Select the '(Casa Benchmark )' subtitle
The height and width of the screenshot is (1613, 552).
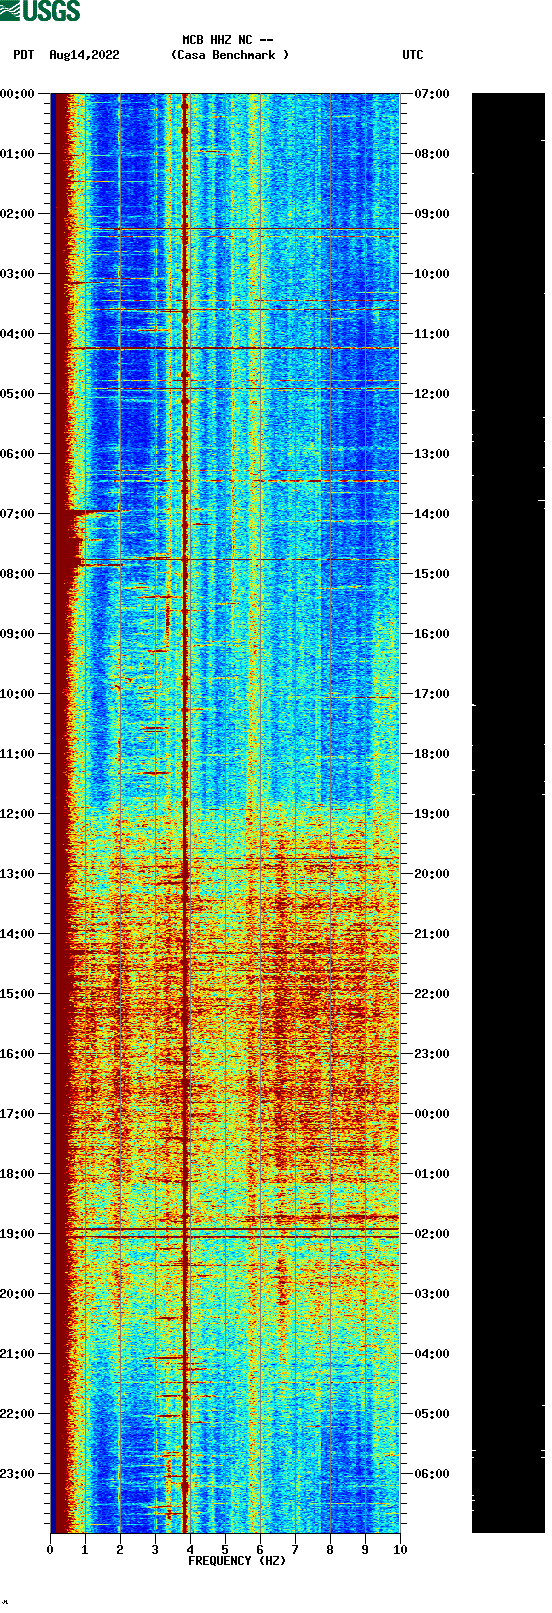point(230,55)
